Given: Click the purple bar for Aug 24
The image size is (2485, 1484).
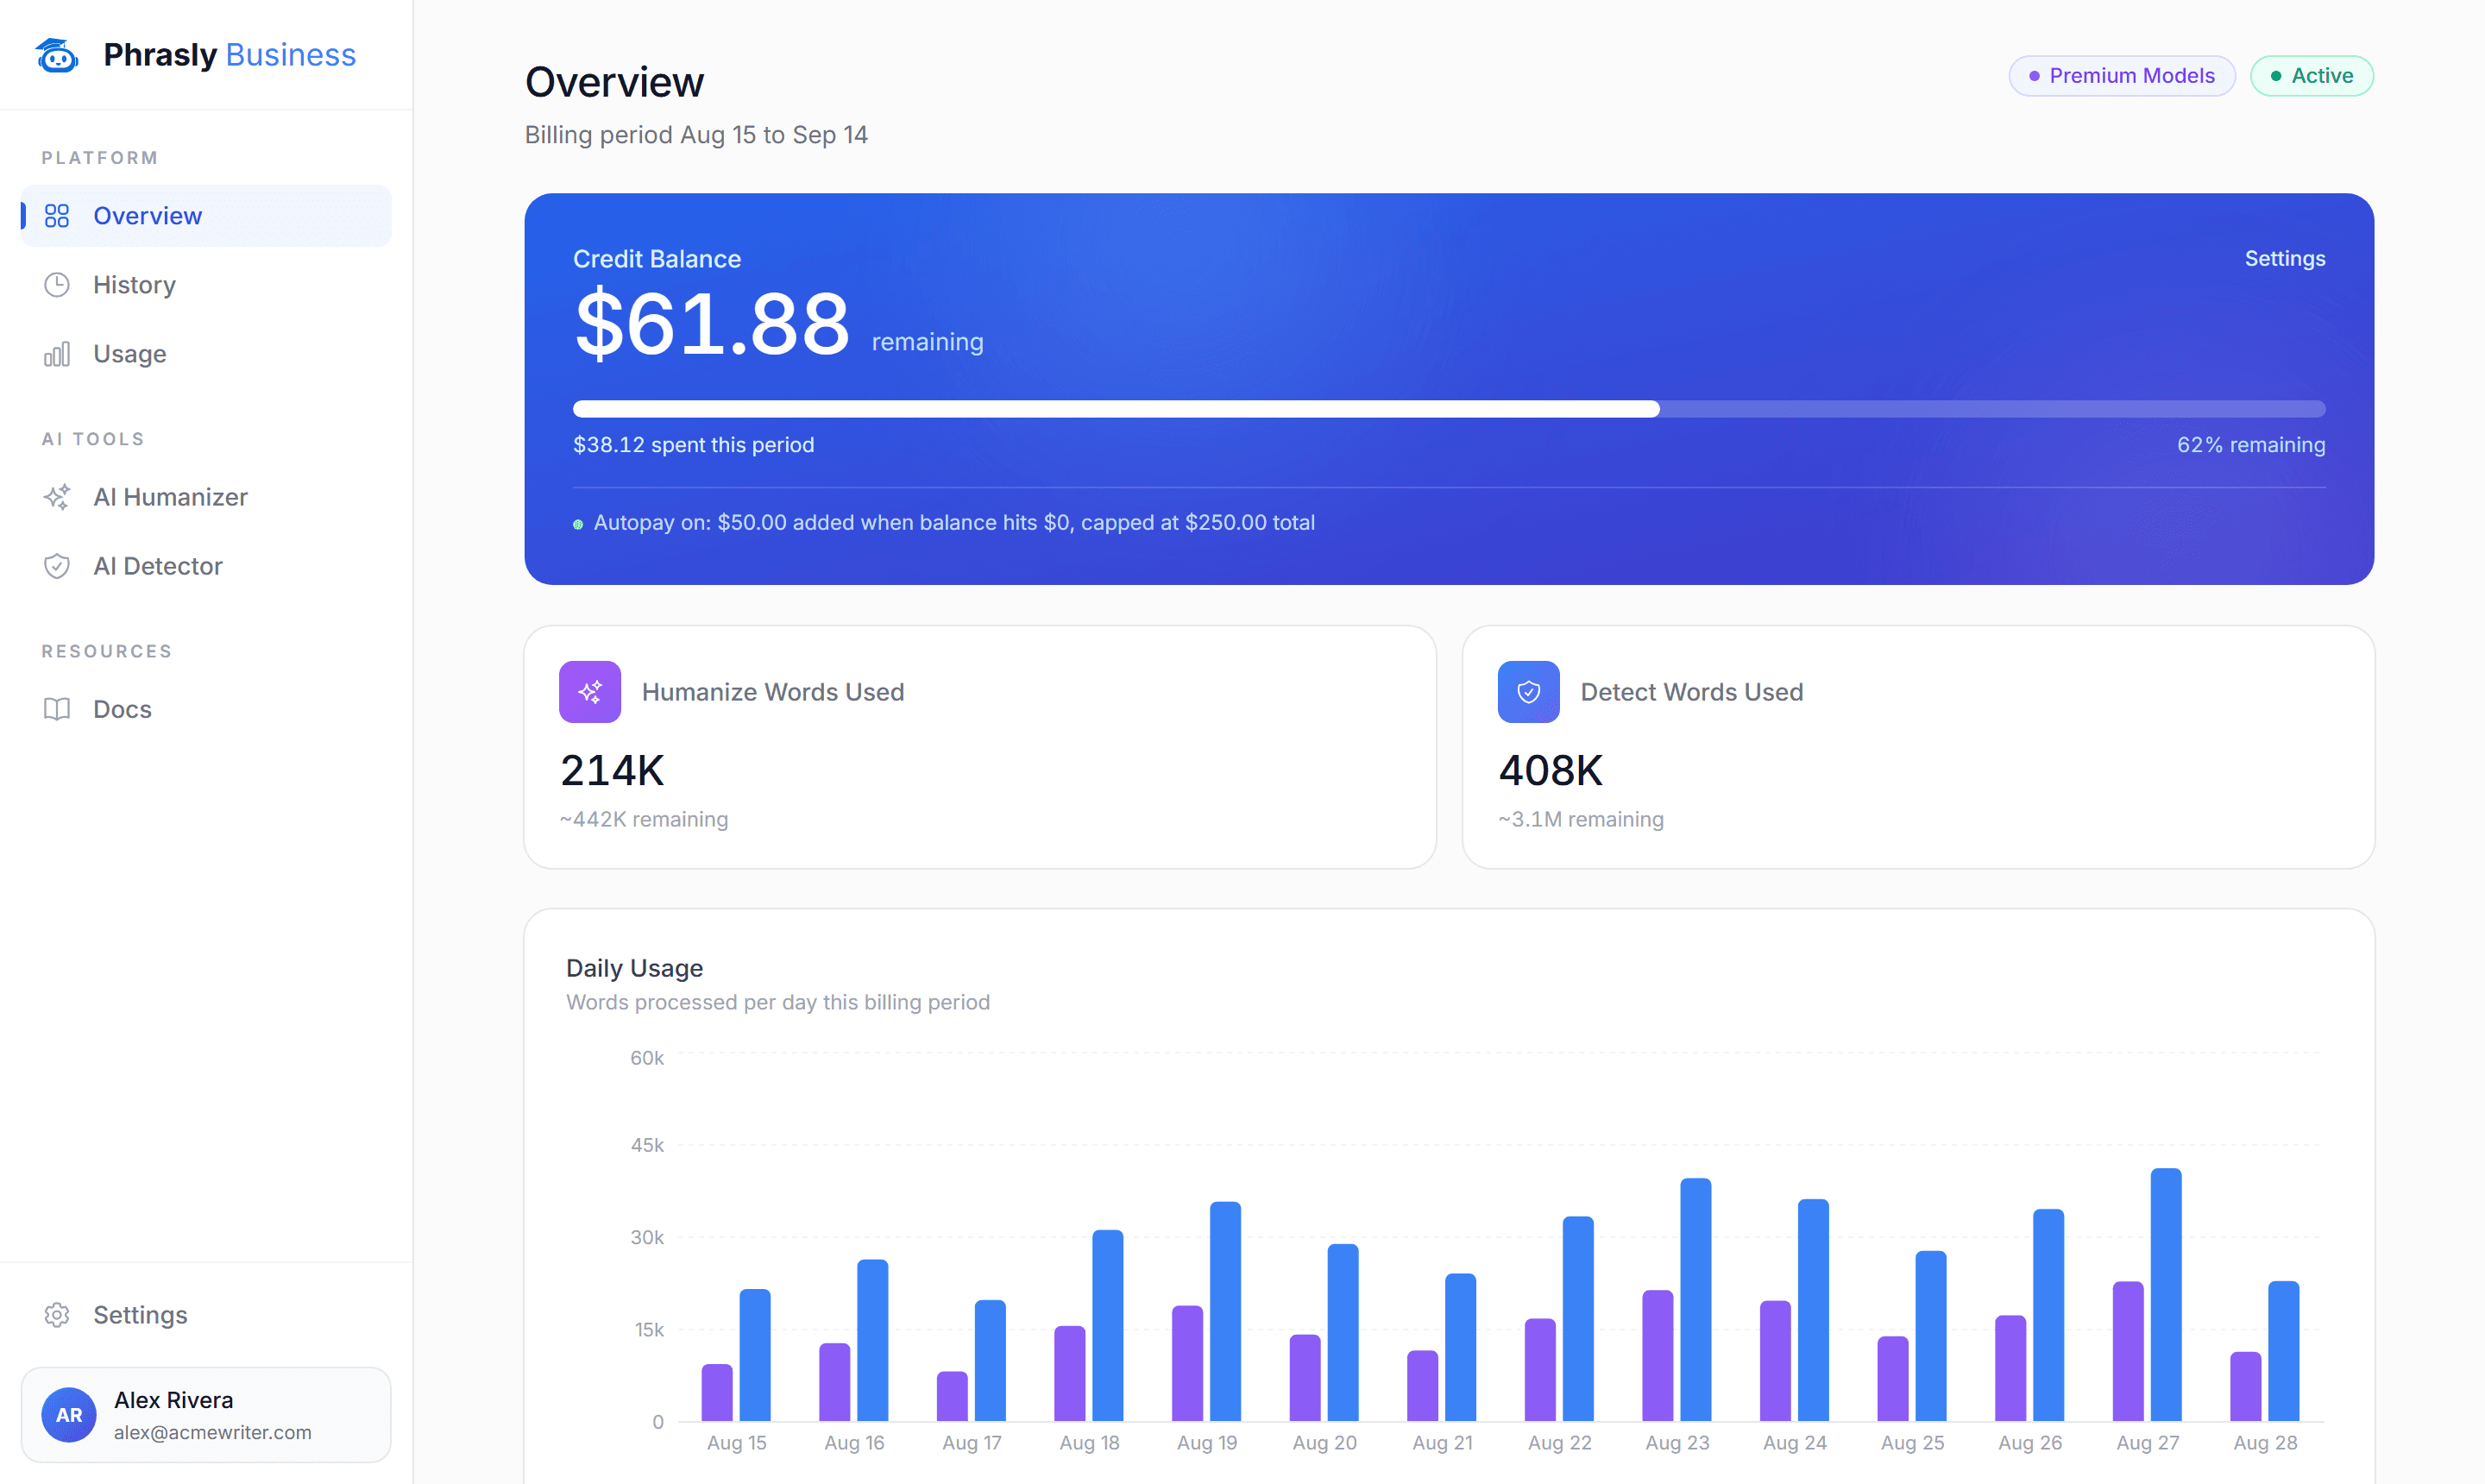Looking at the screenshot, I should point(1775,1361).
